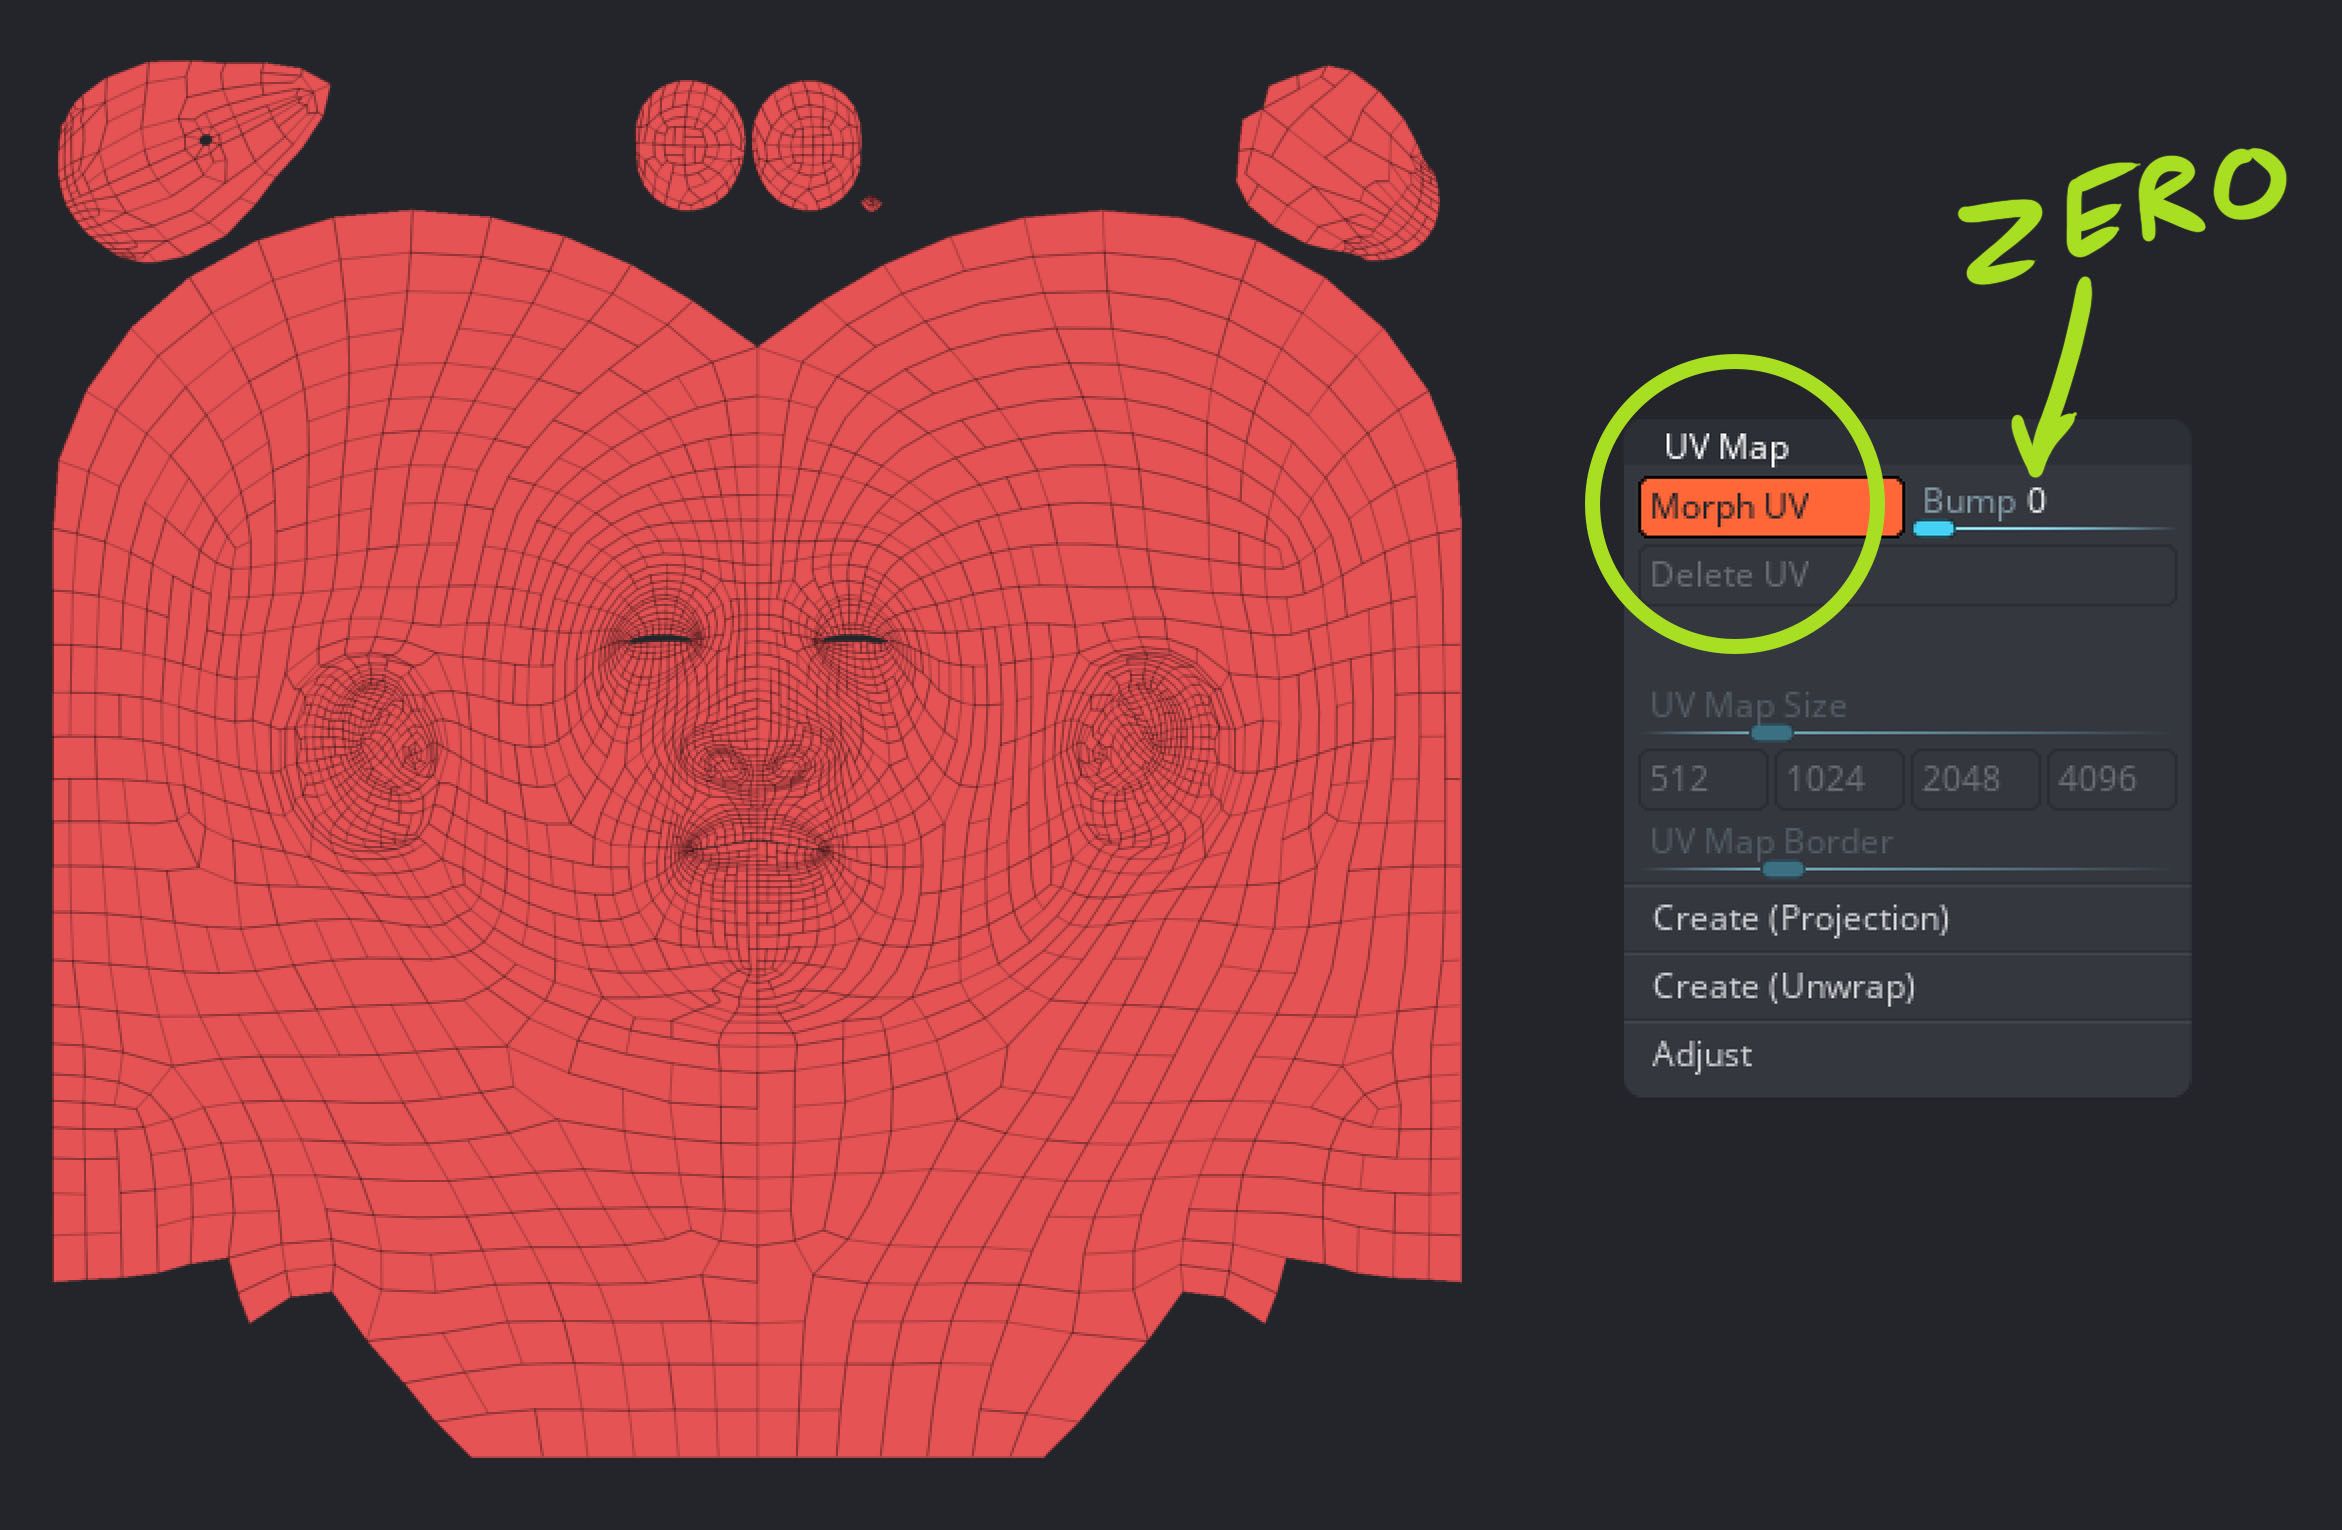Expand the Create (Projection) section

pyautogui.click(x=1801, y=919)
